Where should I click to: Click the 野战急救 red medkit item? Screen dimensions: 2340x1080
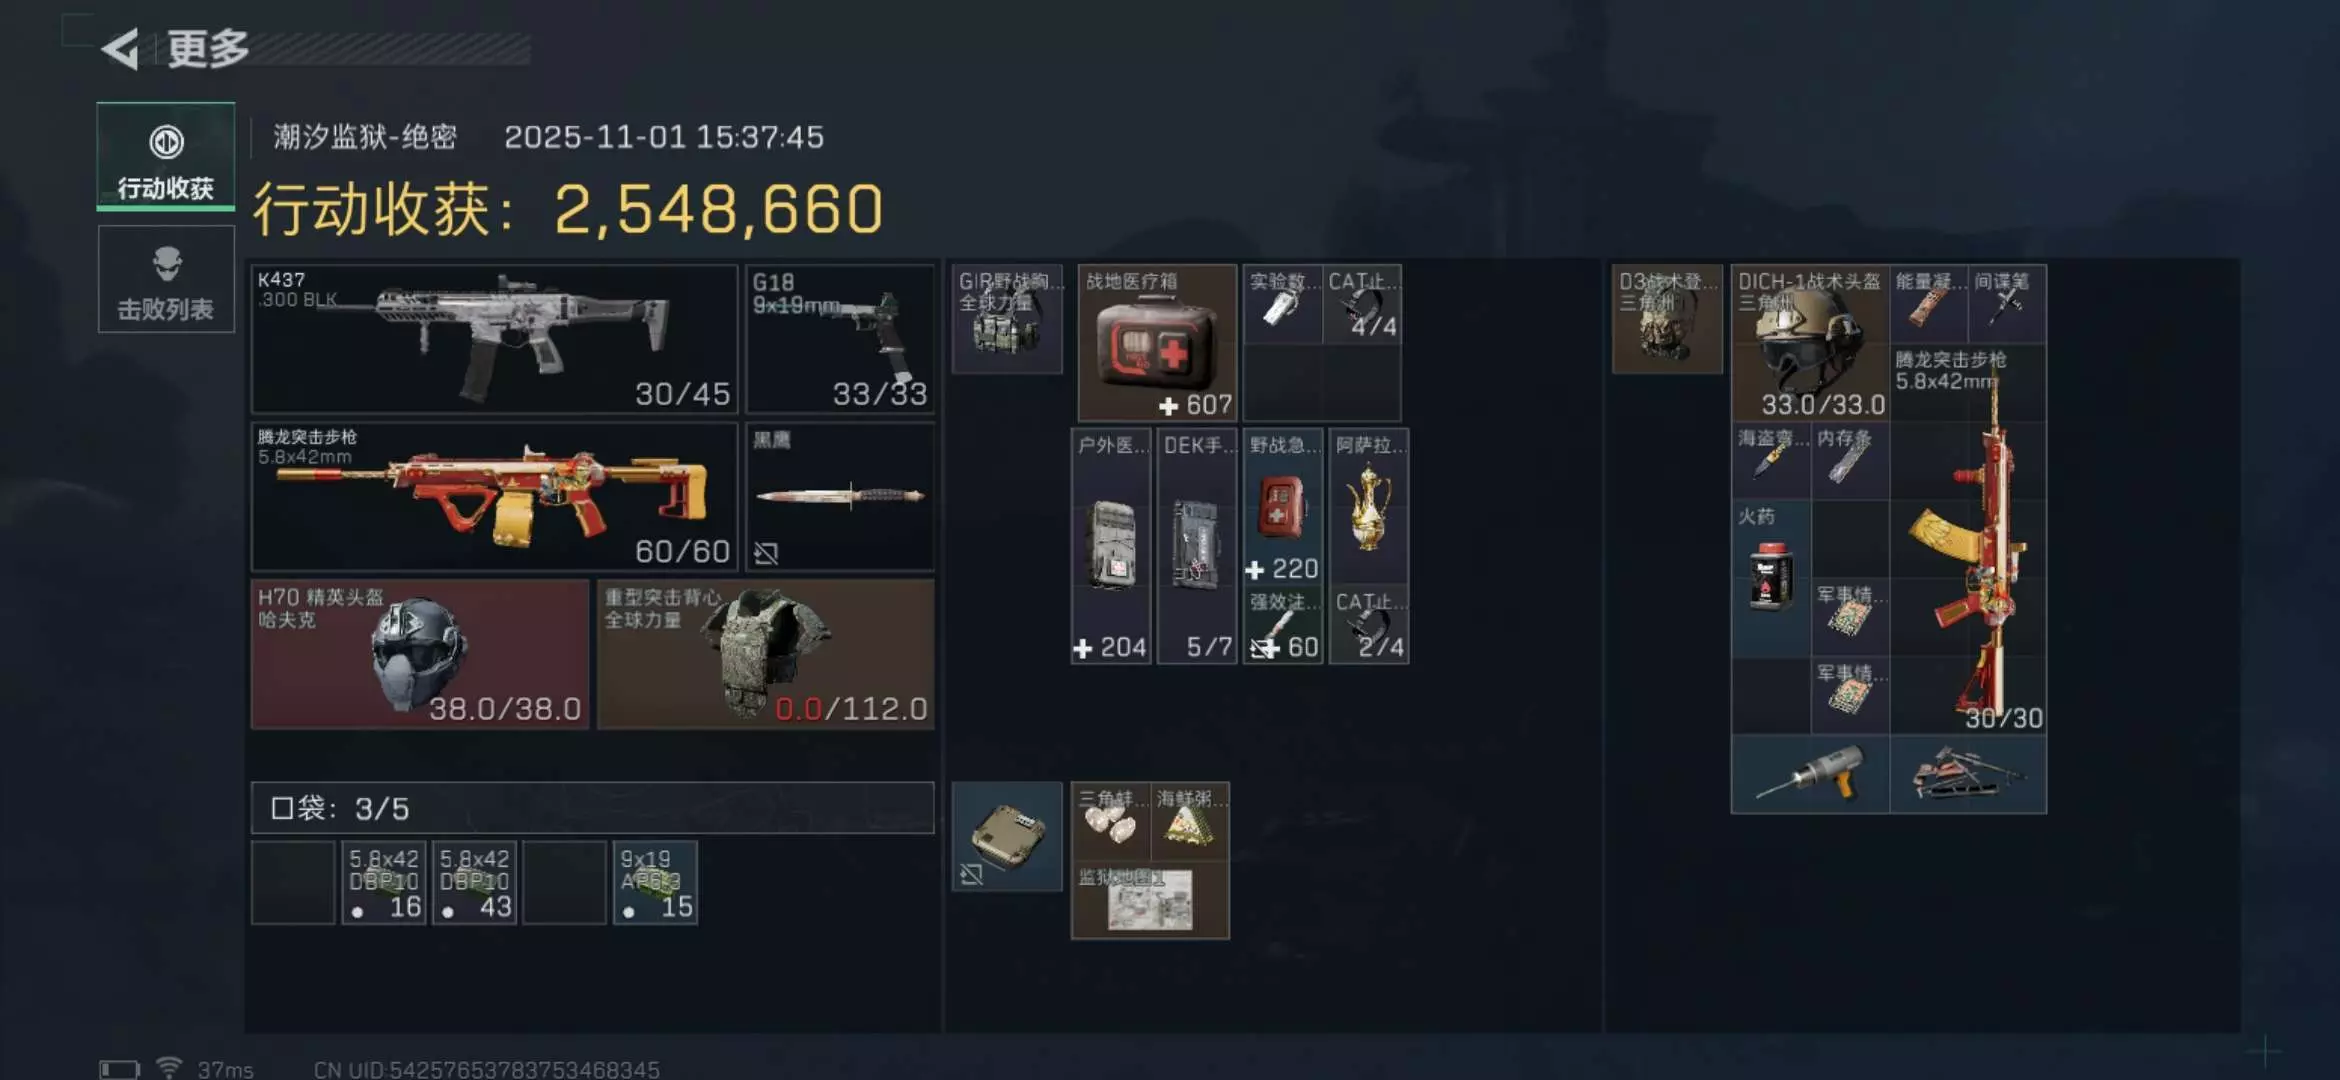click(x=1283, y=507)
